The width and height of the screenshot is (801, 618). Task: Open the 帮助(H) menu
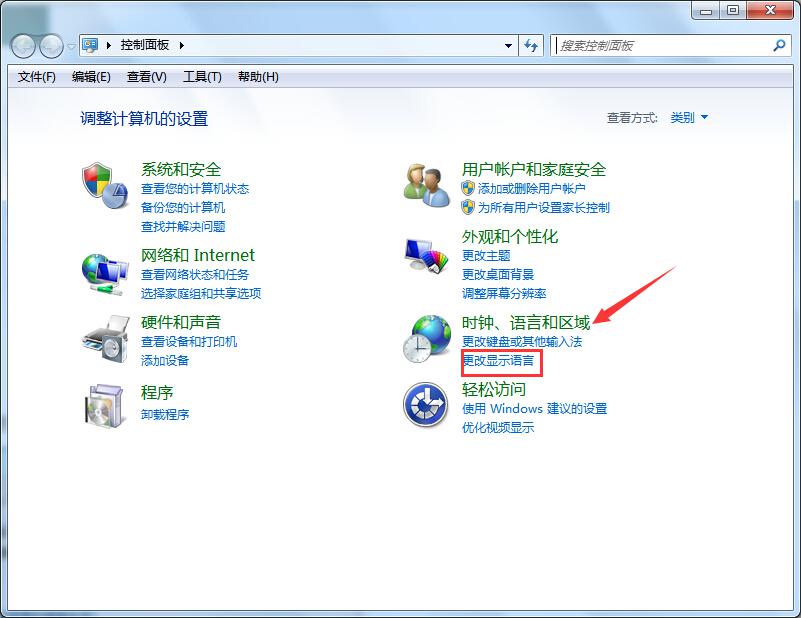click(x=258, y=77)
